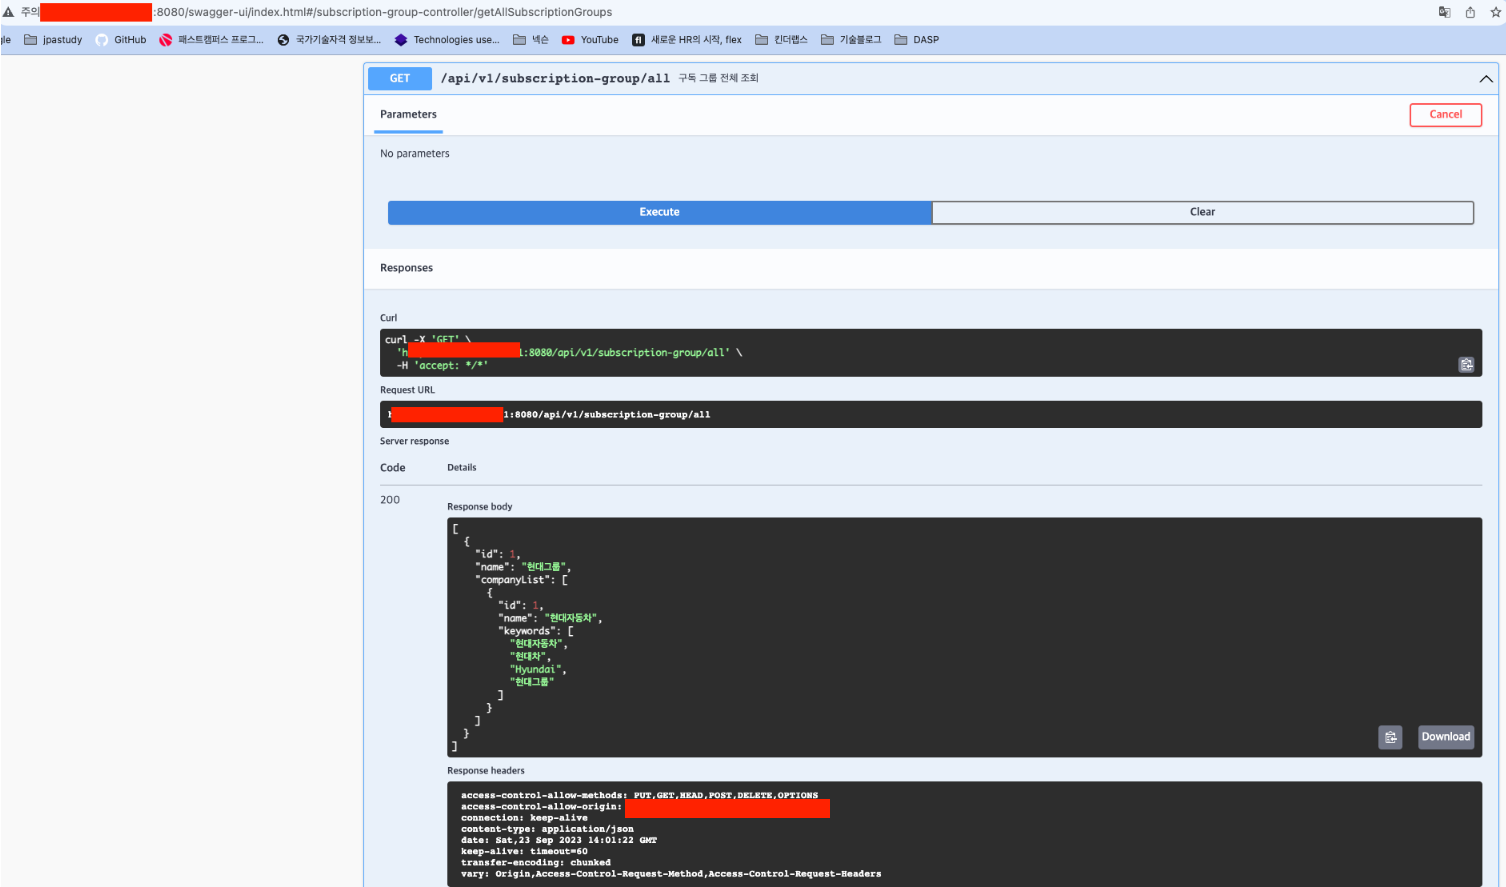Open the 패스트캠퍼스 bookmark
Viewport: 1506px width, 887px height.
tap(211, 40)
